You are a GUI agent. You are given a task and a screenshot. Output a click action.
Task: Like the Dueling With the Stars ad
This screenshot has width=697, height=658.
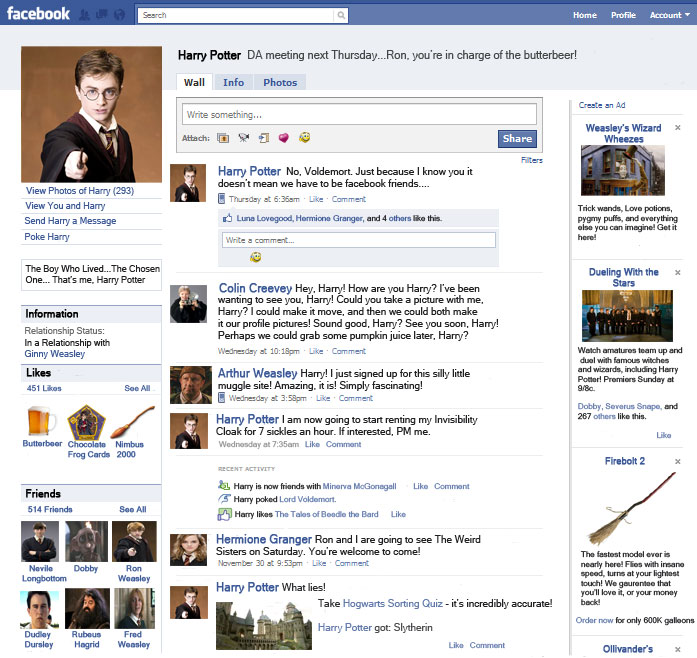[x=664, y=435]
